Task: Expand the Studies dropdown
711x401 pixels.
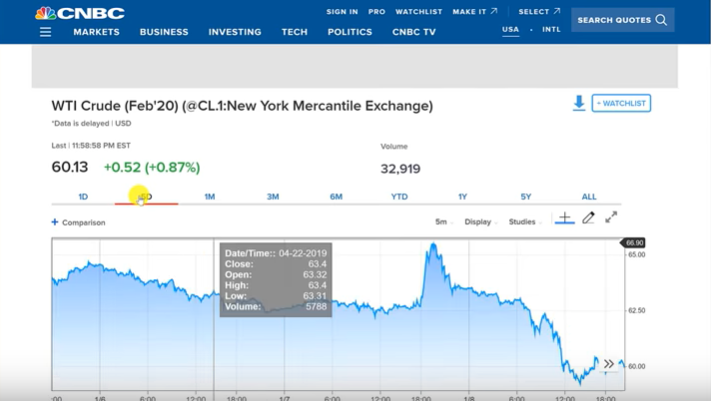Action: (523, 222)
